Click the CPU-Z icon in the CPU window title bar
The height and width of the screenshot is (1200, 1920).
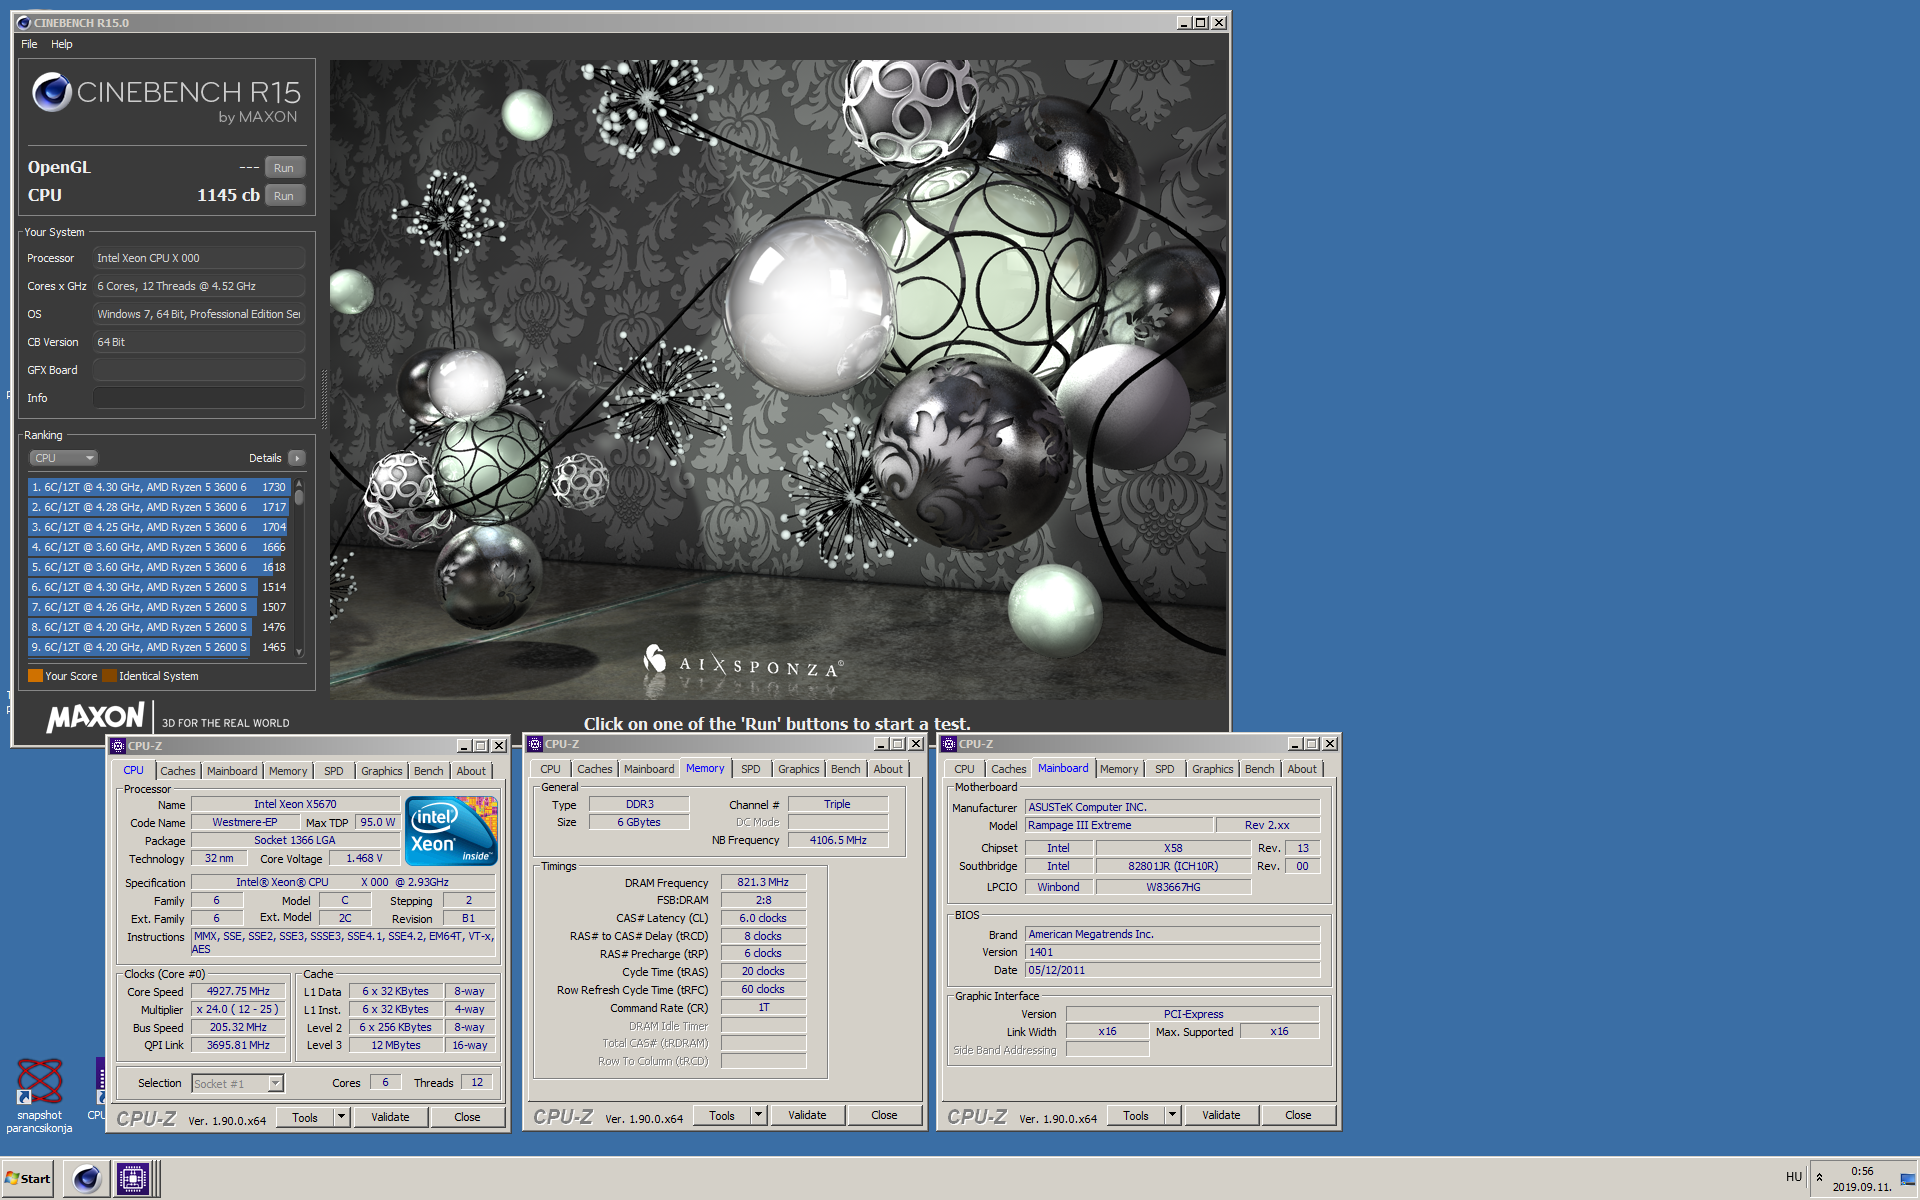(118, 746)
